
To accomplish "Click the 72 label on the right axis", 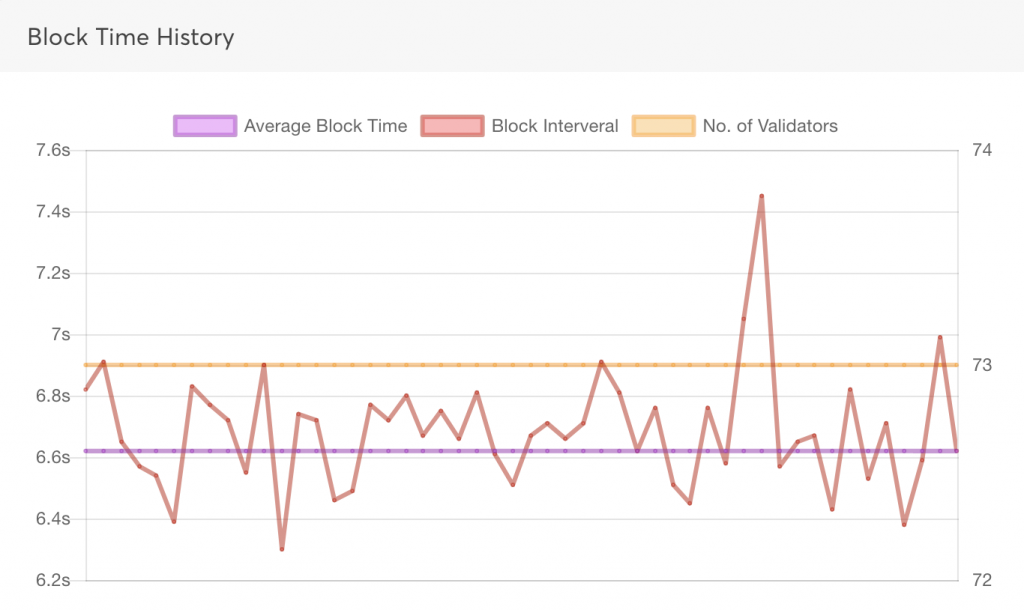I will click(981, 580).
